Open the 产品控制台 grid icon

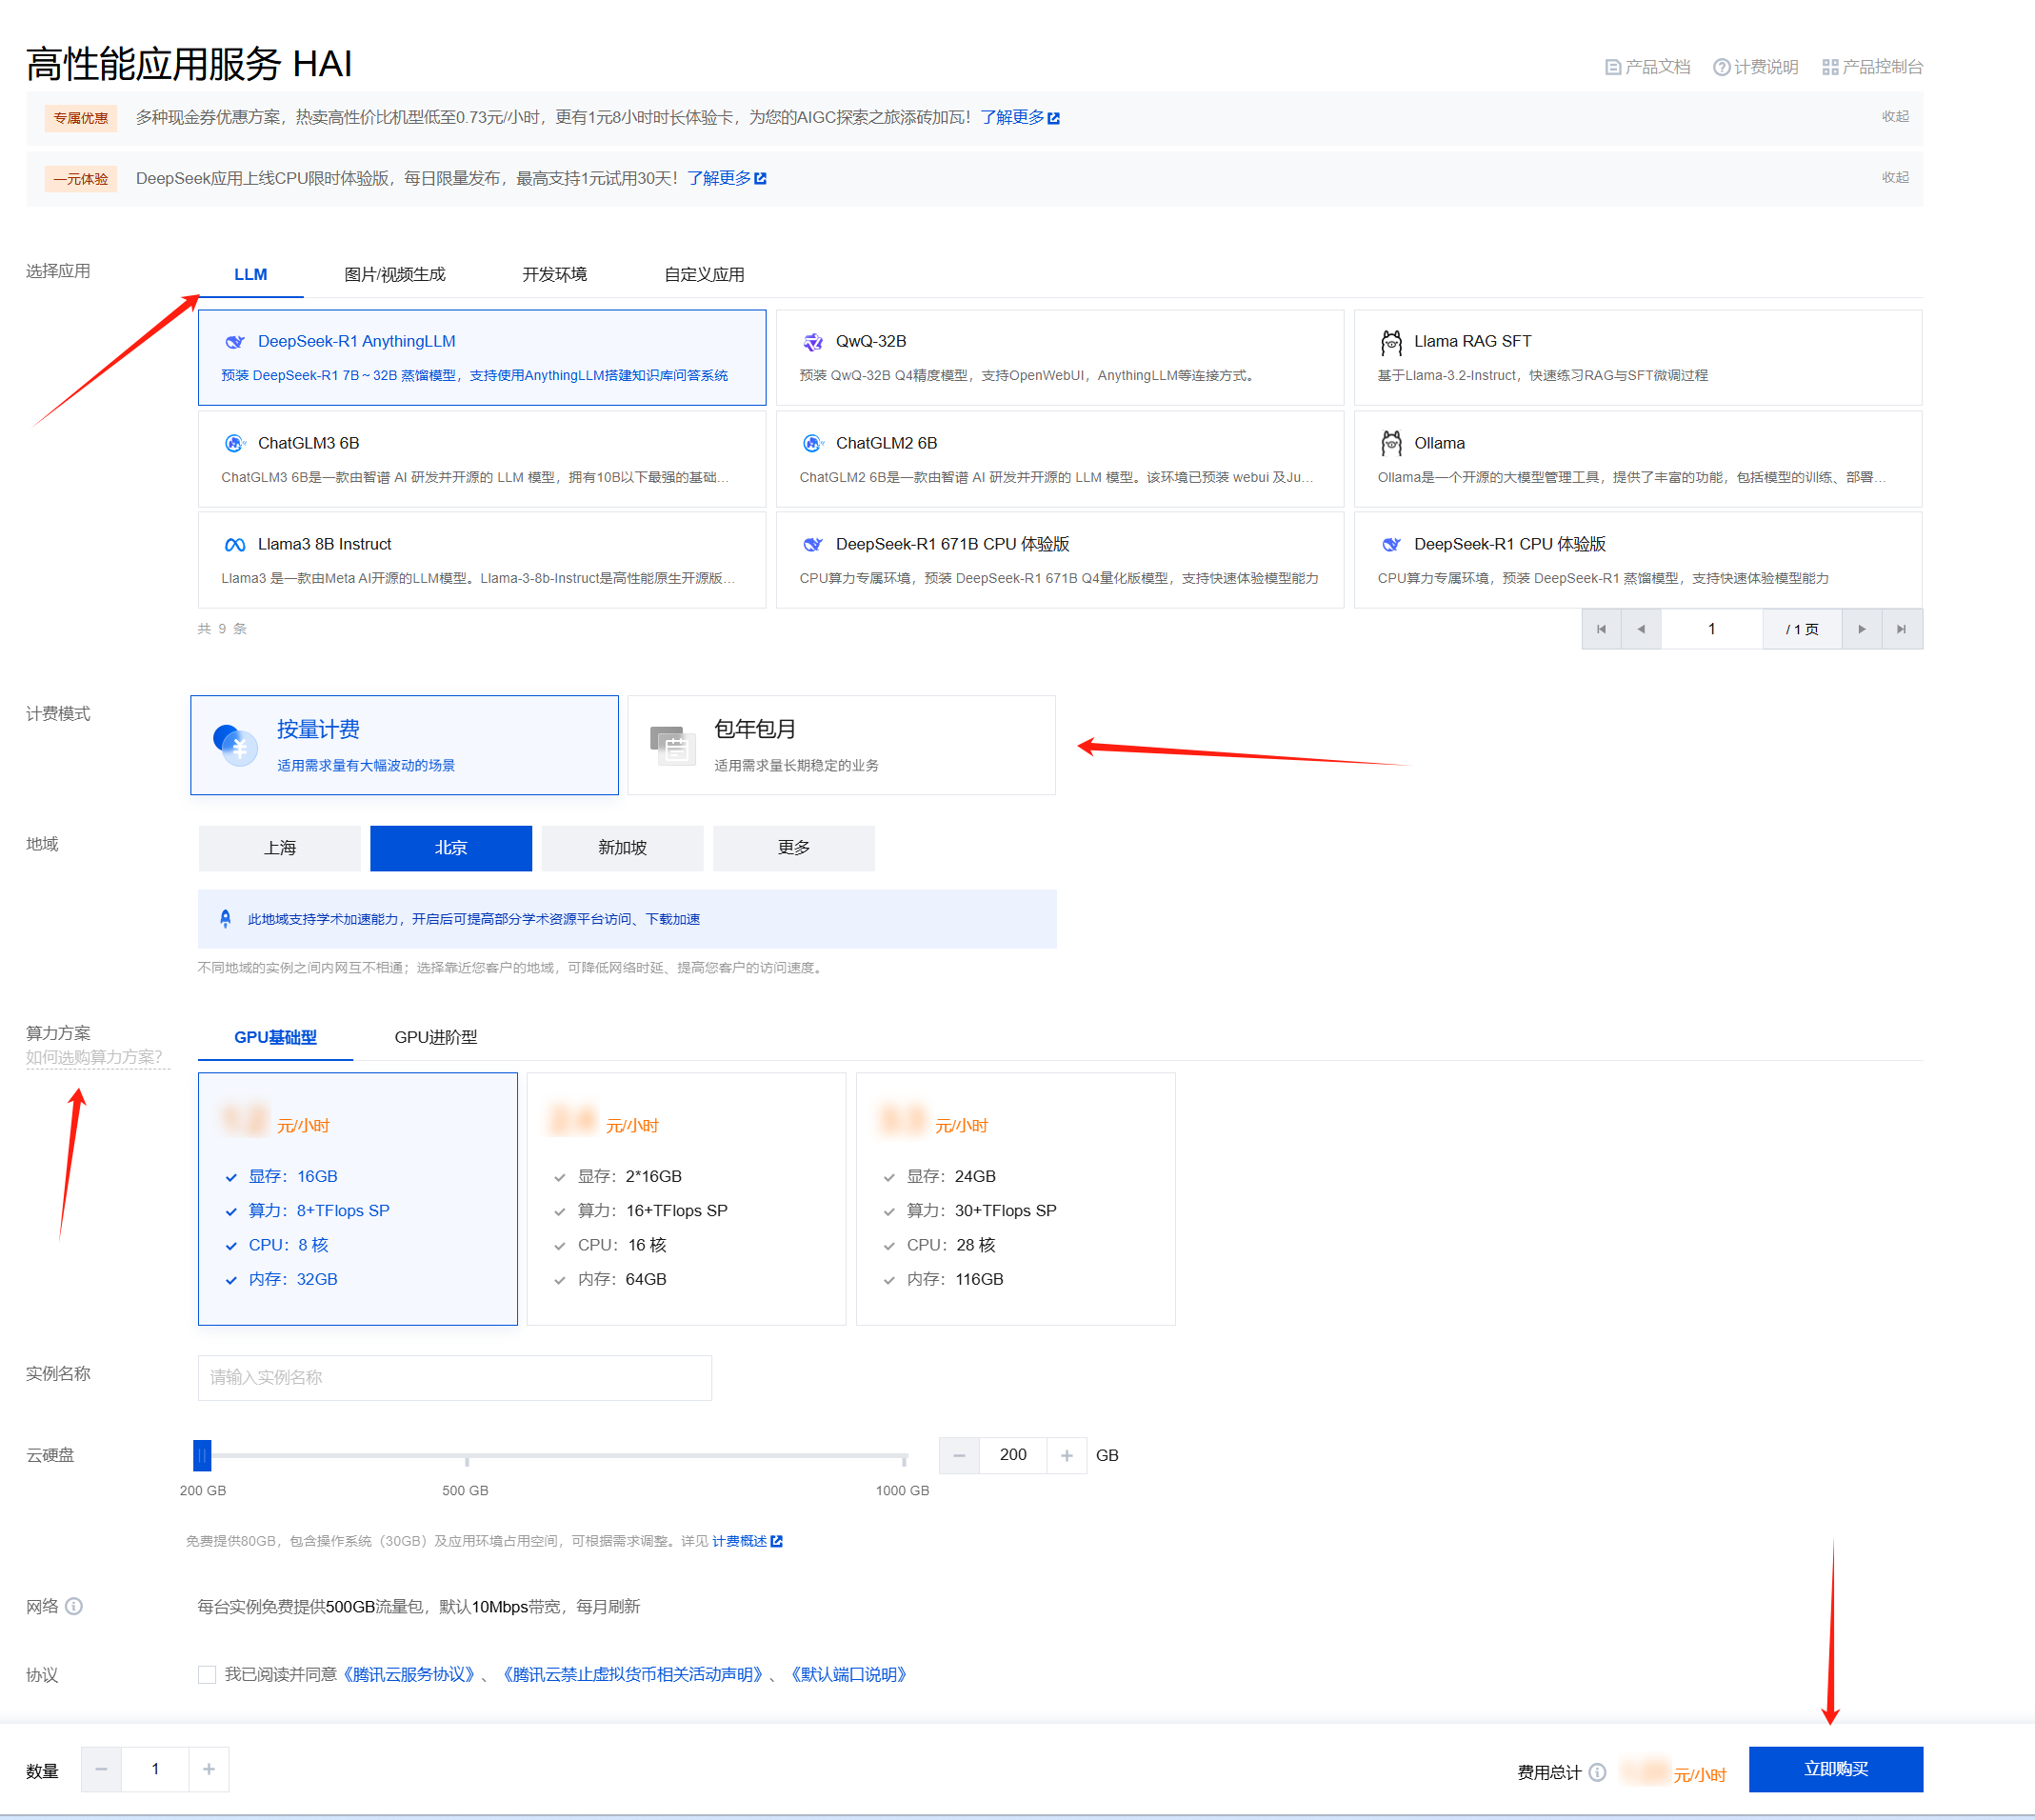point(1830,67)
